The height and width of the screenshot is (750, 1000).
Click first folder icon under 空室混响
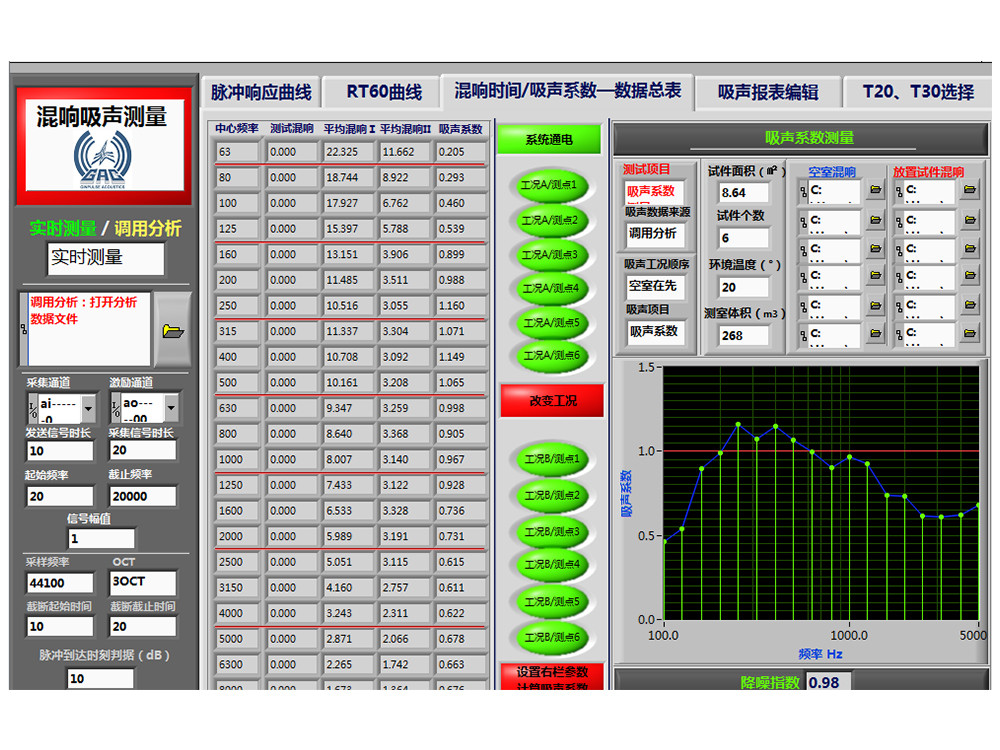[x=875, y=189]
